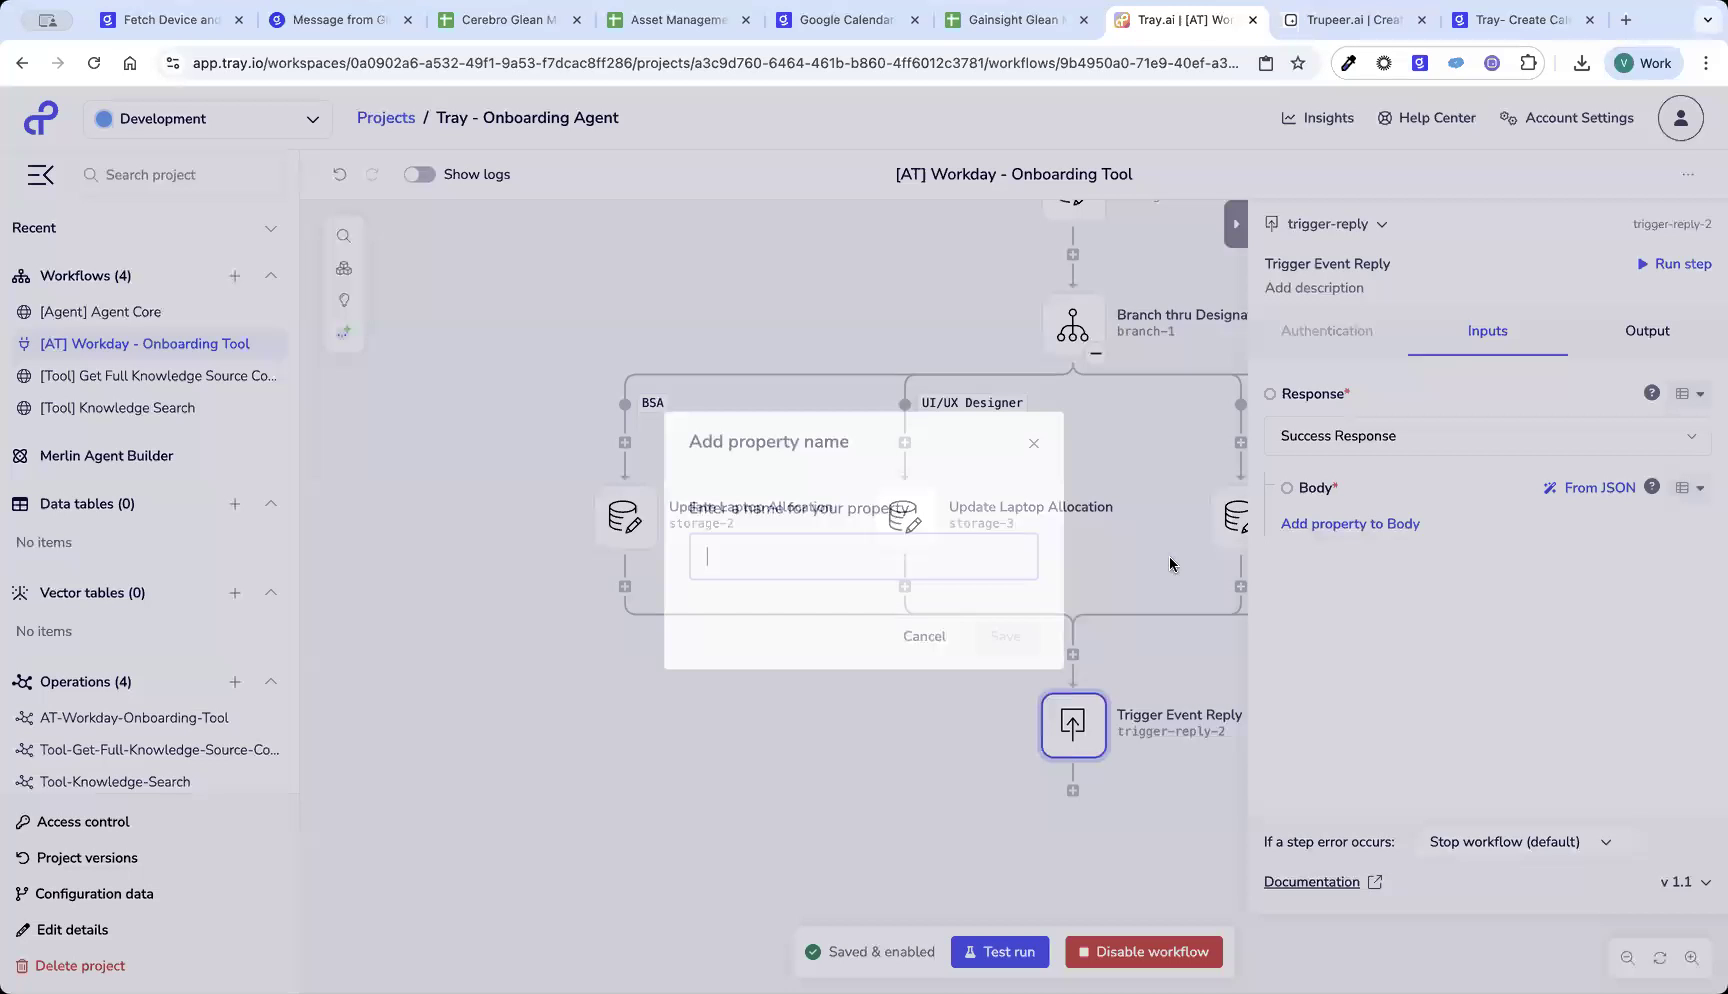Viewport: 1728px width, 994px height.
Task: Open the Authentication tab
Action: click(1327, 331)
